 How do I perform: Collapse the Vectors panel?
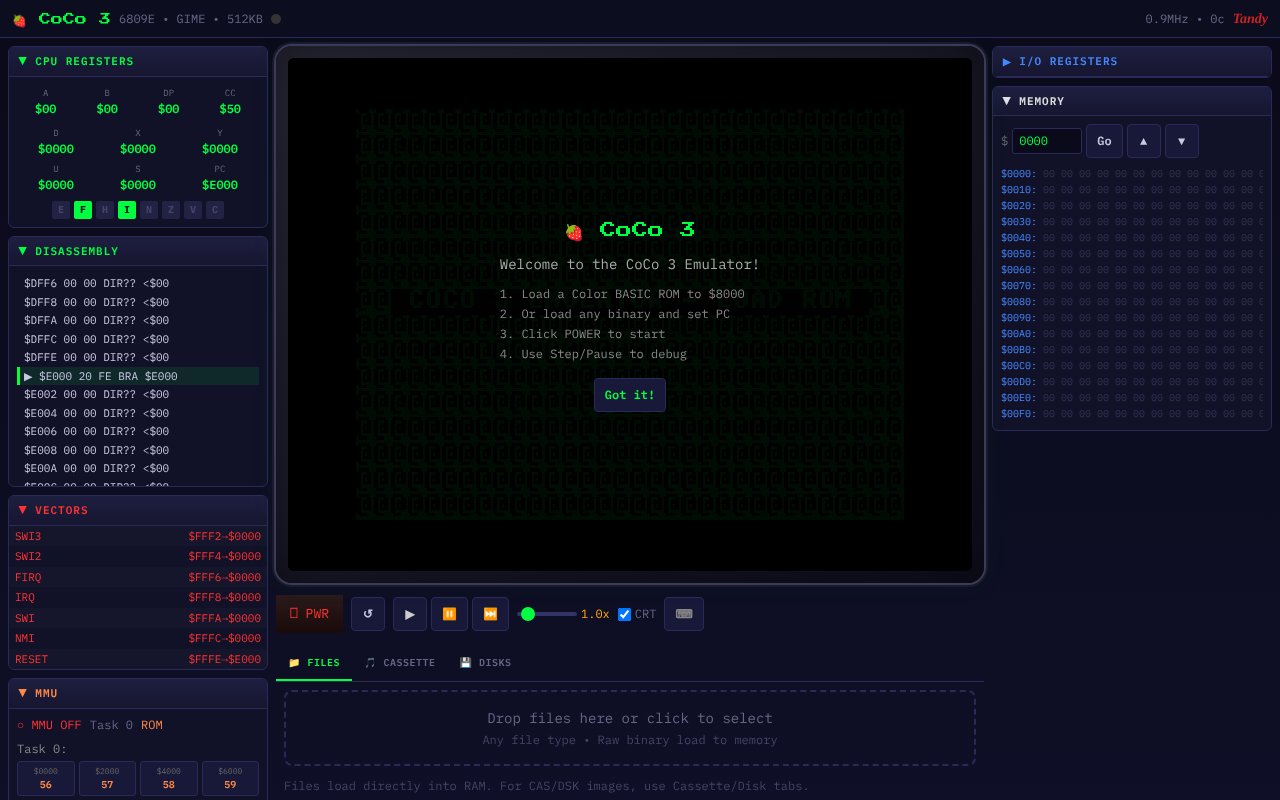[x=23, y=510]
